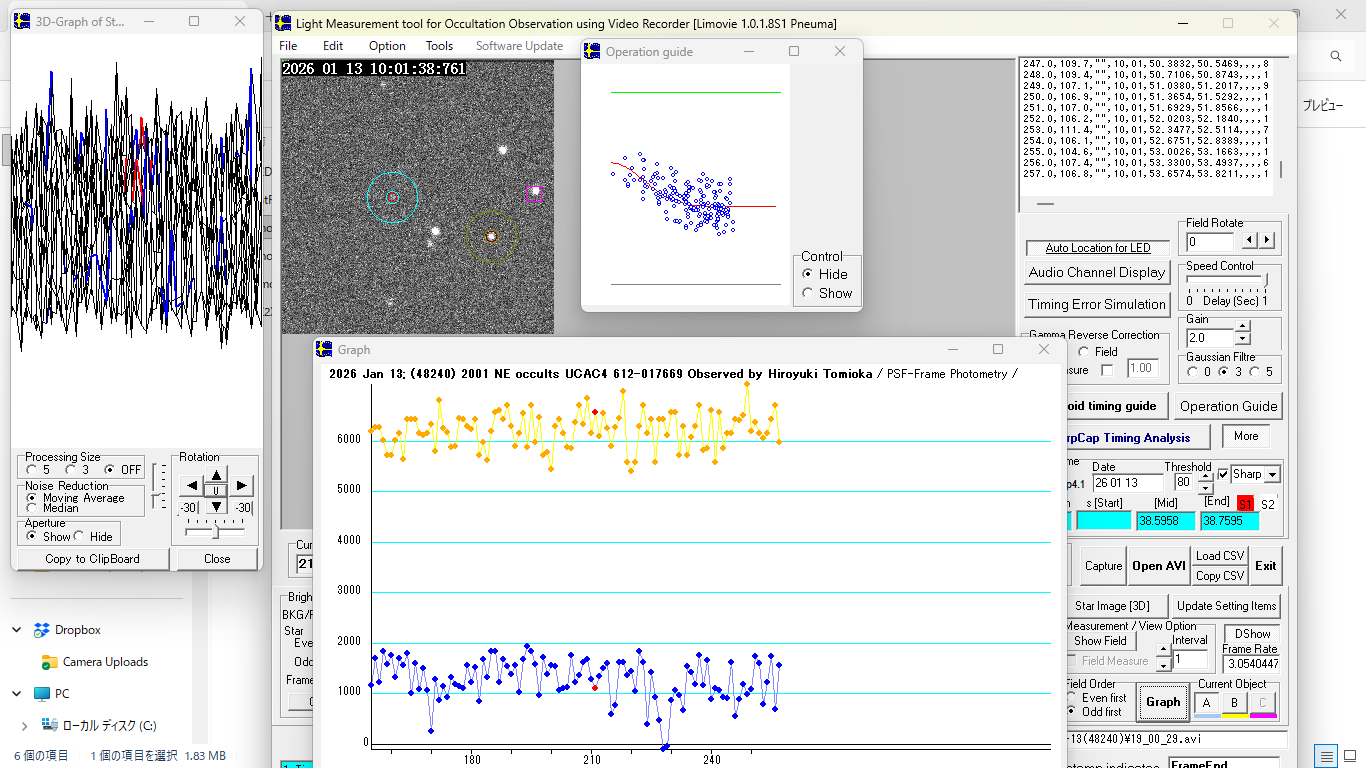This screenshot has width=1366, height=768.
Task: Click the red S1 indicator
Action: coord(1245,504)
